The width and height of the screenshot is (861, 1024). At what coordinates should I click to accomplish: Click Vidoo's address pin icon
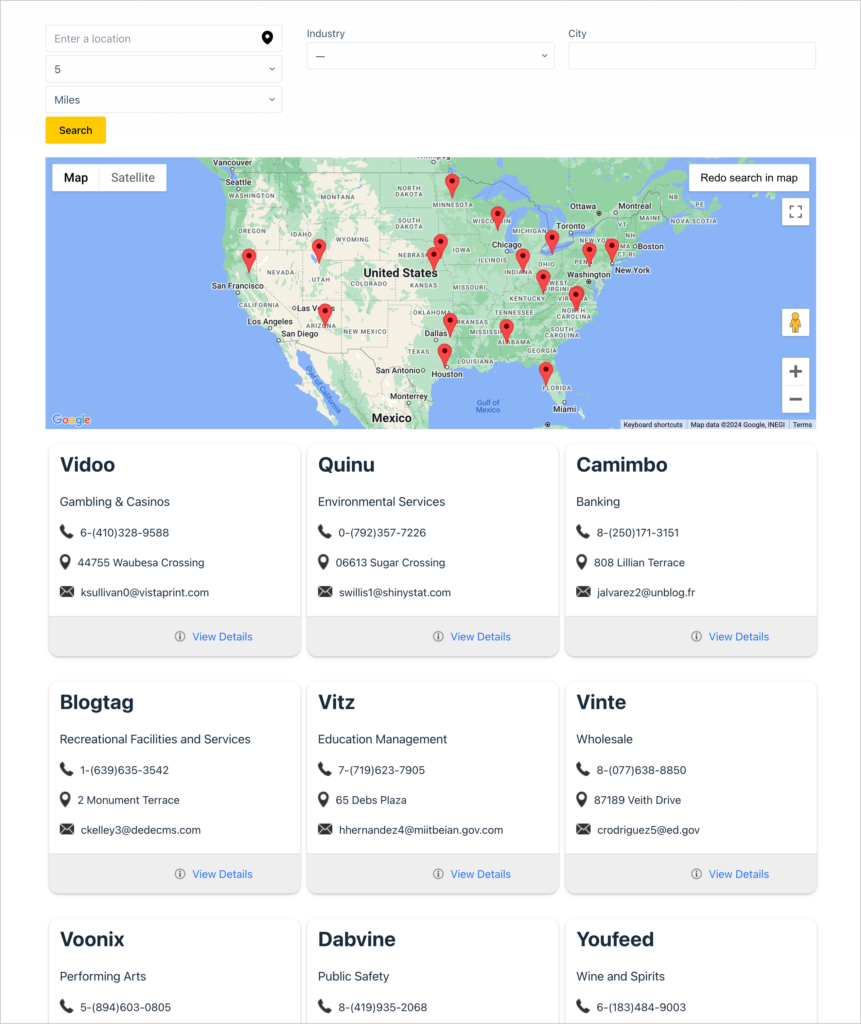(x=65, y=562)
